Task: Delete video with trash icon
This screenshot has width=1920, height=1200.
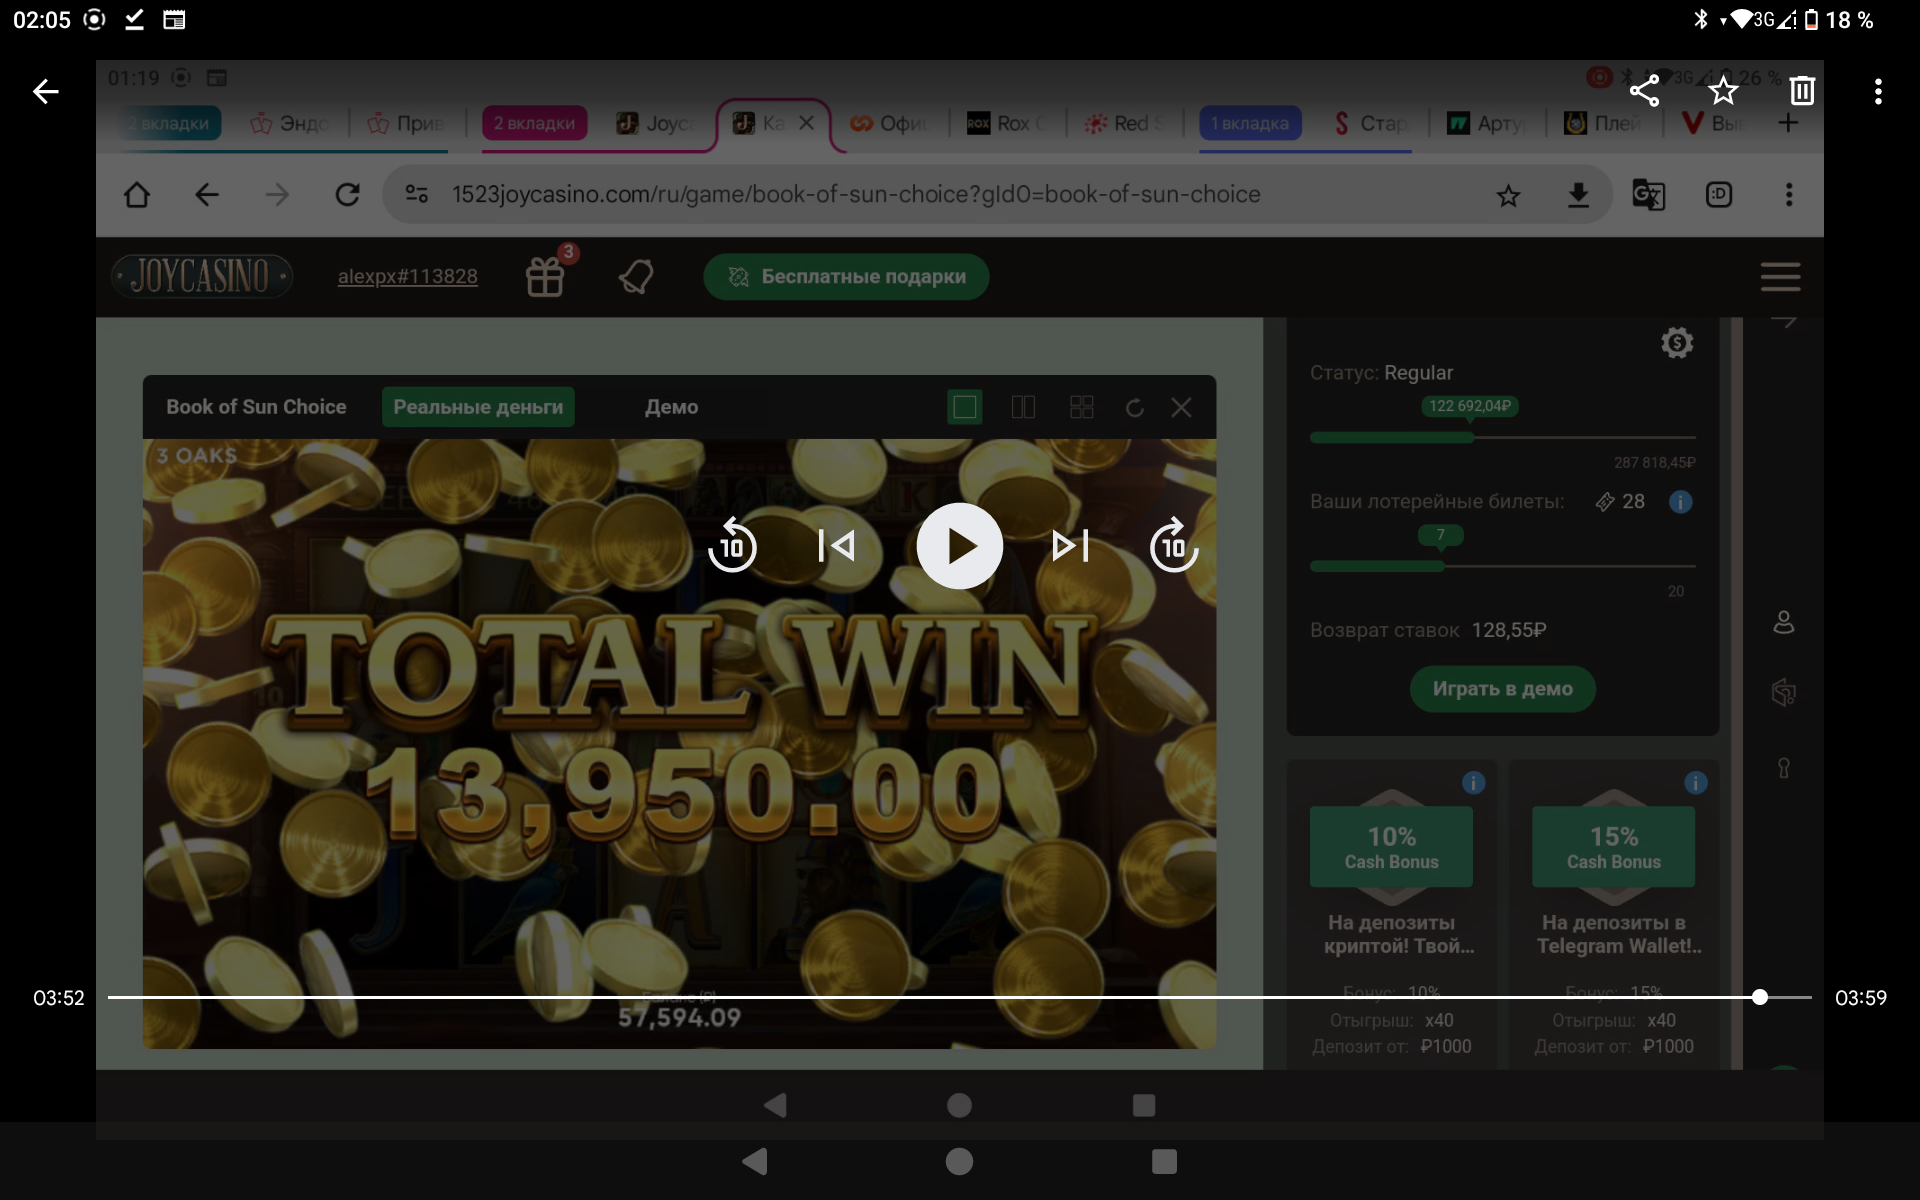Action: coord(1801,91)
